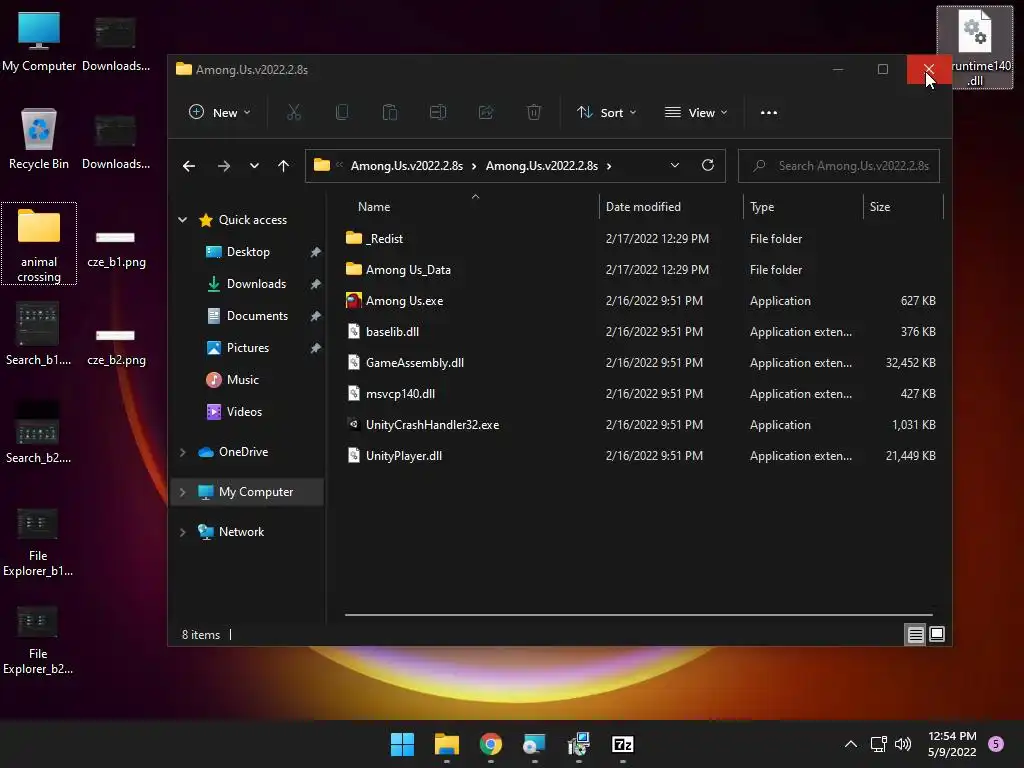Click the taskbar clock and date
Screen dimensions: 1024x768
pos(952,744)
